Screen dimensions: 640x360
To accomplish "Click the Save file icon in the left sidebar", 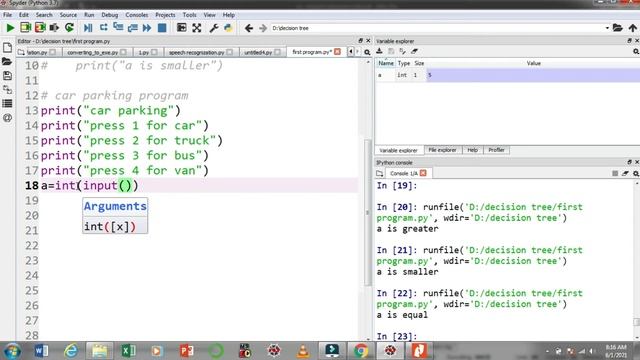I will [7, 76].
